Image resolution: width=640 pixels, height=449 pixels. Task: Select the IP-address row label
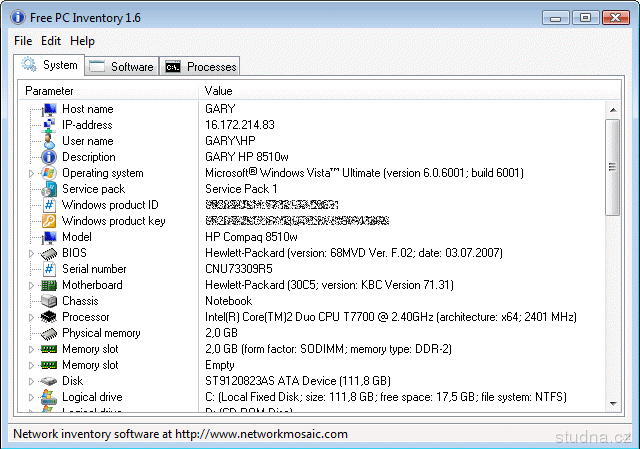click(87, 125)
